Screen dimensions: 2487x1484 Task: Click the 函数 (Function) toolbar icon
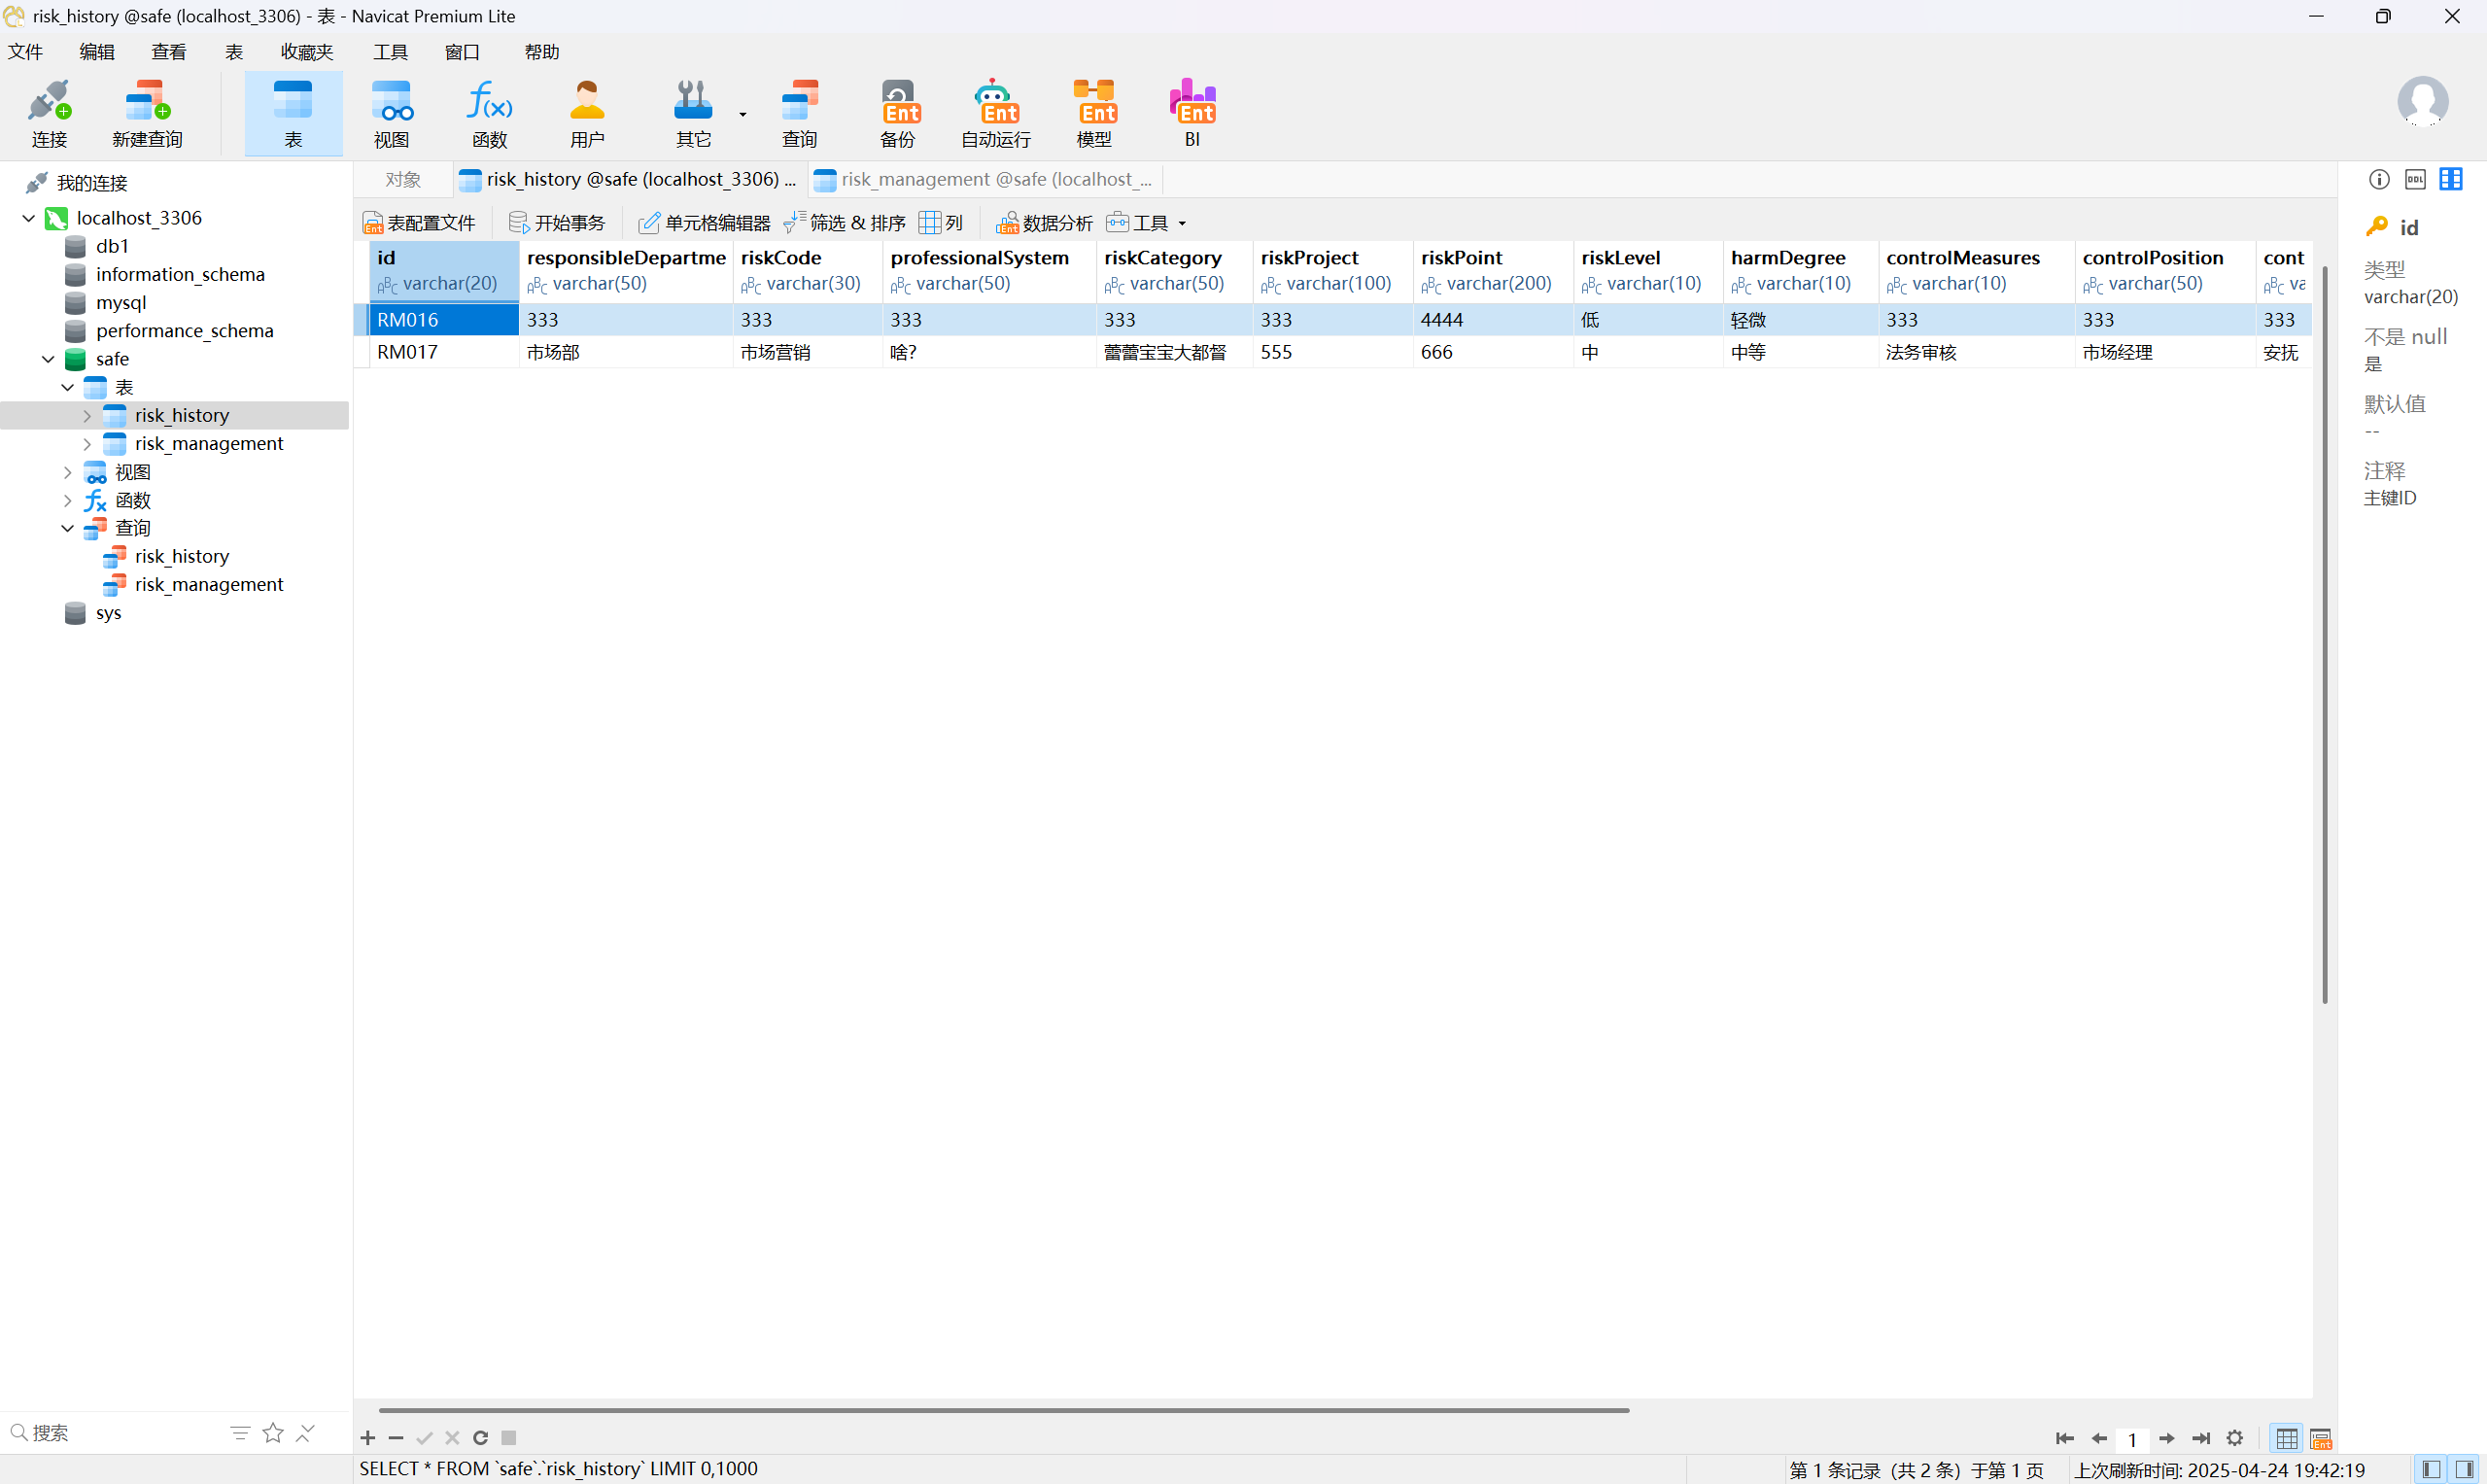pos(489,113)
